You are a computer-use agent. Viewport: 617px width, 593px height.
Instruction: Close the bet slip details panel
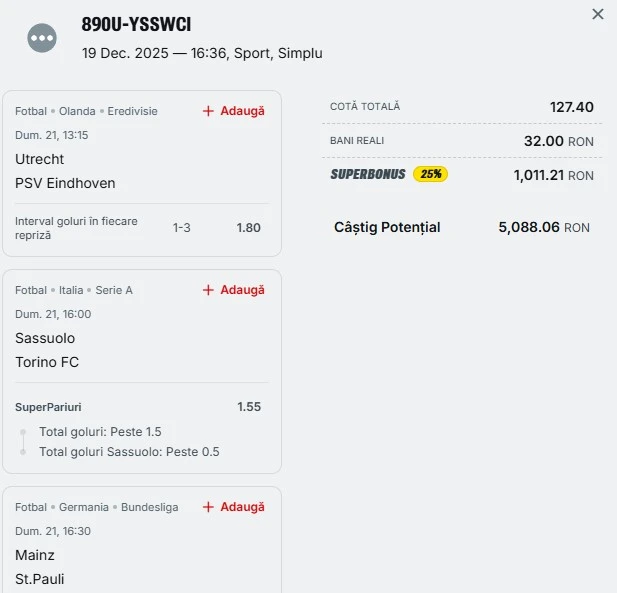(598, 15)
